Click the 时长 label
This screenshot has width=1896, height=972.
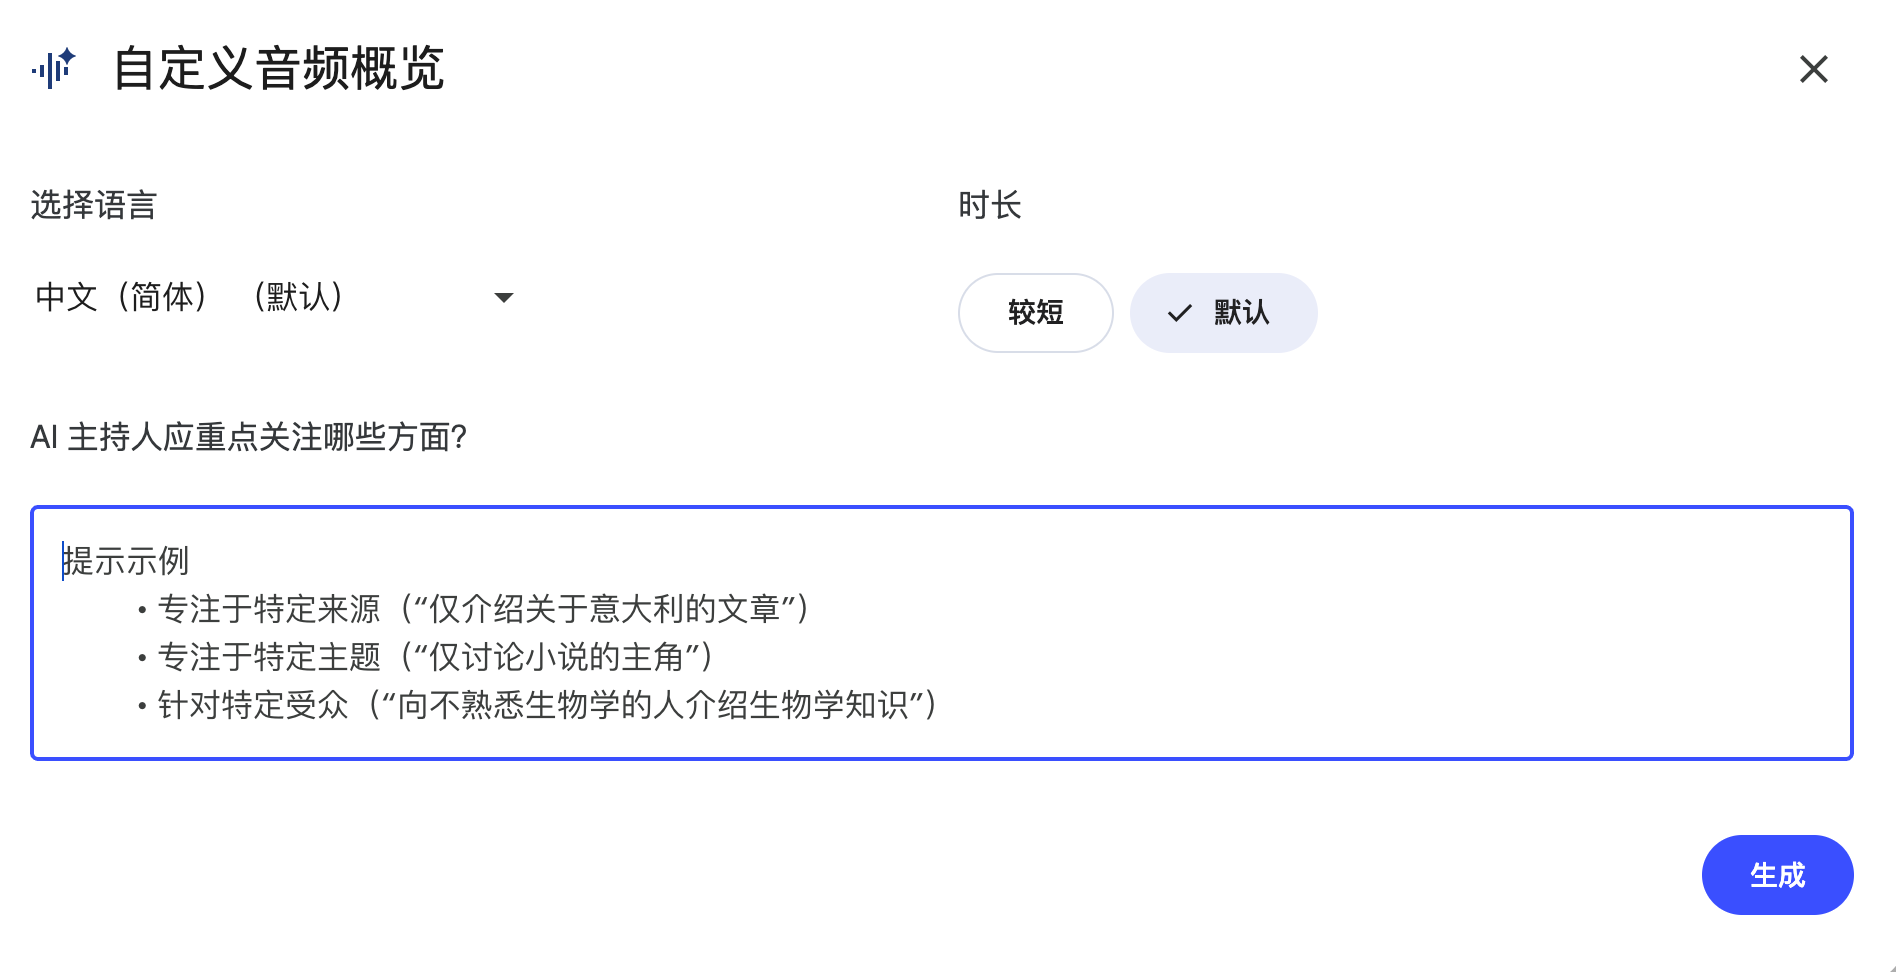989,205
